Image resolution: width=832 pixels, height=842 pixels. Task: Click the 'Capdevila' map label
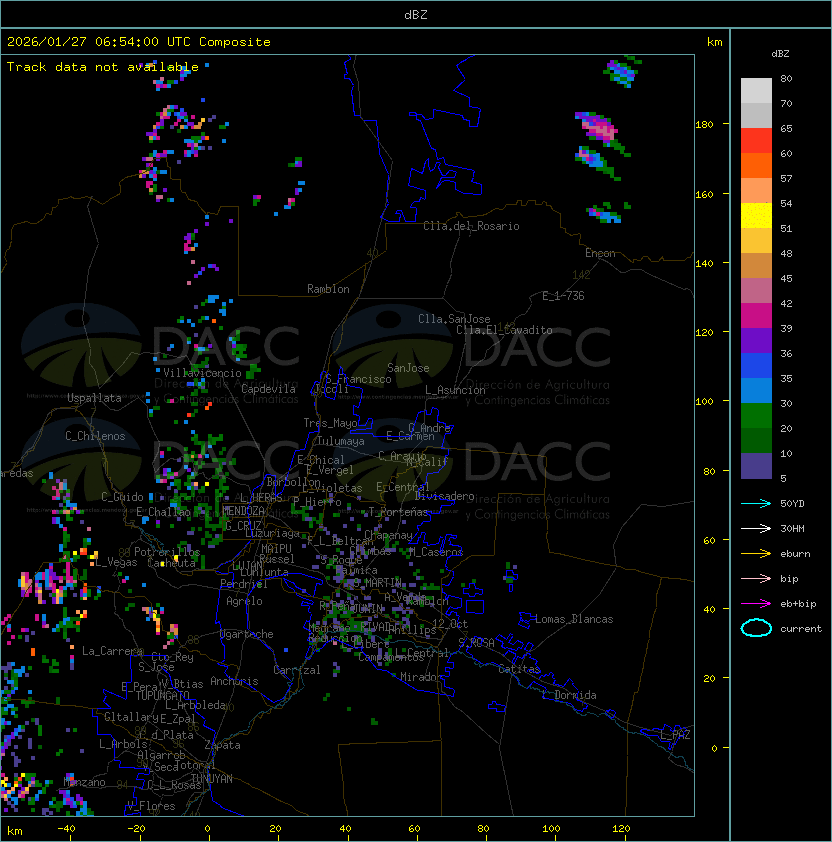pyautogui.click(x=269, y=389)
